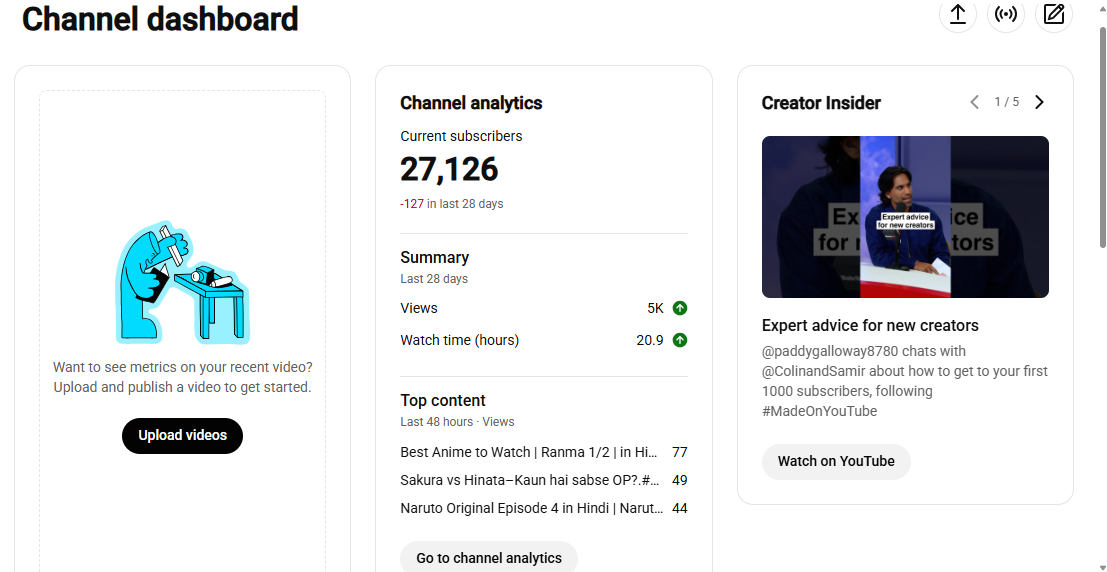Click the Views 5K value
The image size is (1107, 572).
tap(655, 309)
